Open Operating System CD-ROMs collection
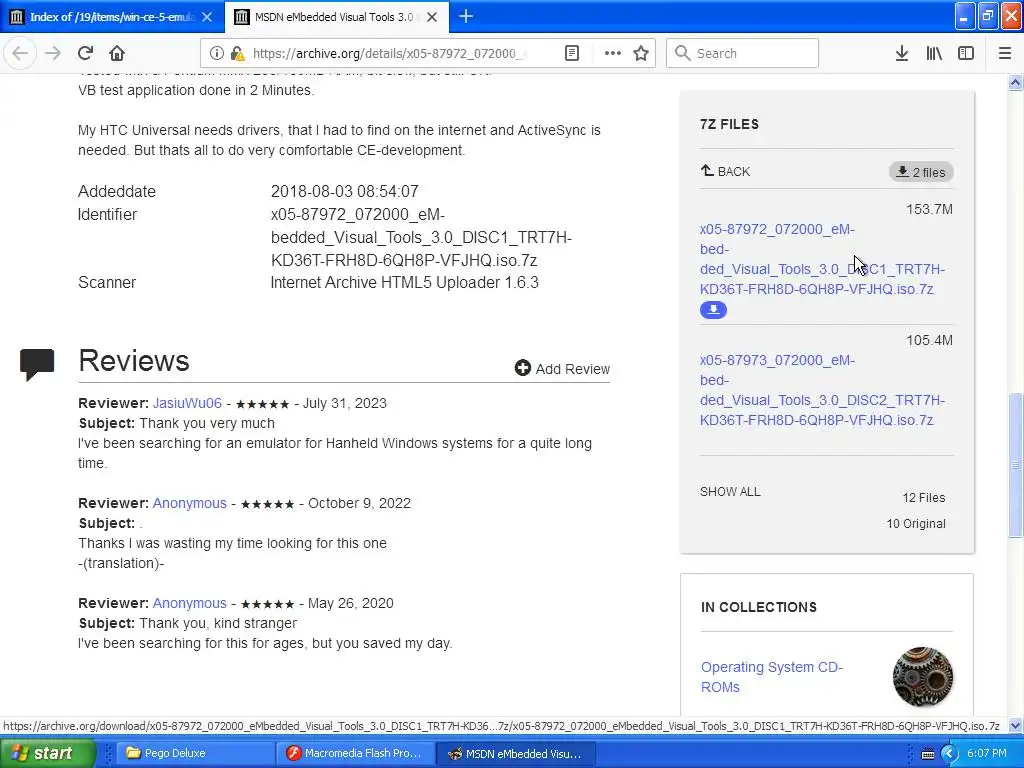 tap(772, 677)
